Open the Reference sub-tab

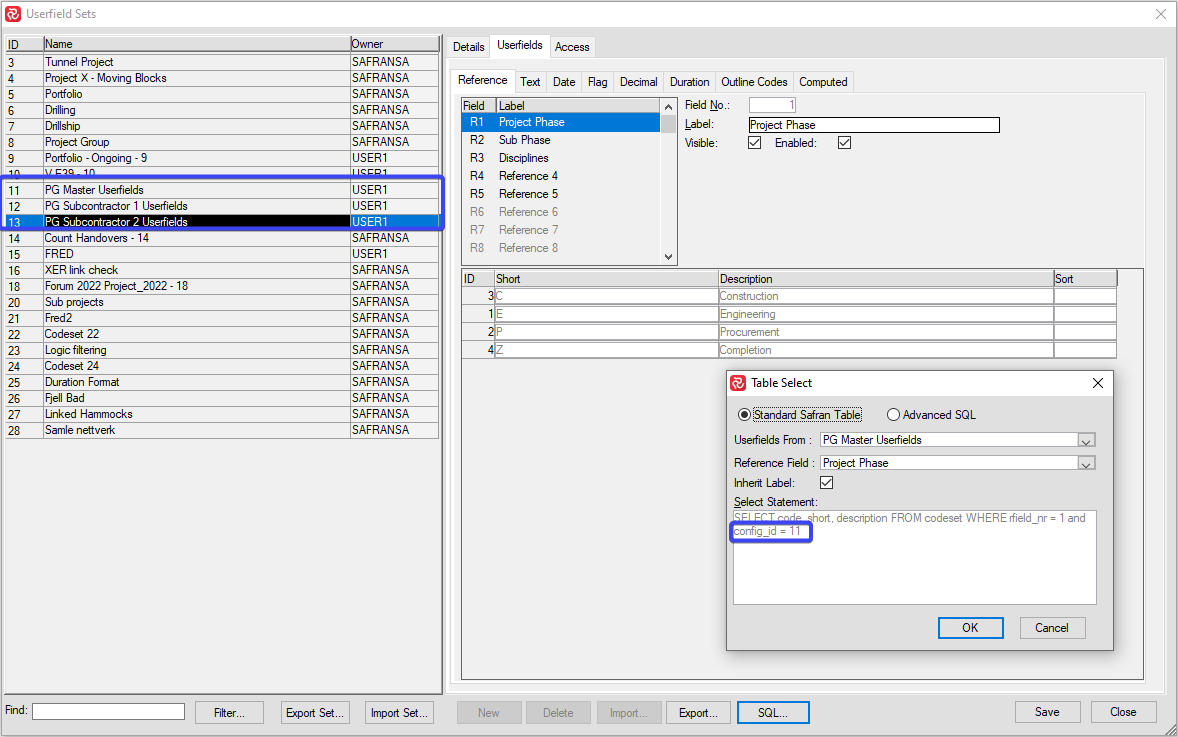(x=482, y=80)
